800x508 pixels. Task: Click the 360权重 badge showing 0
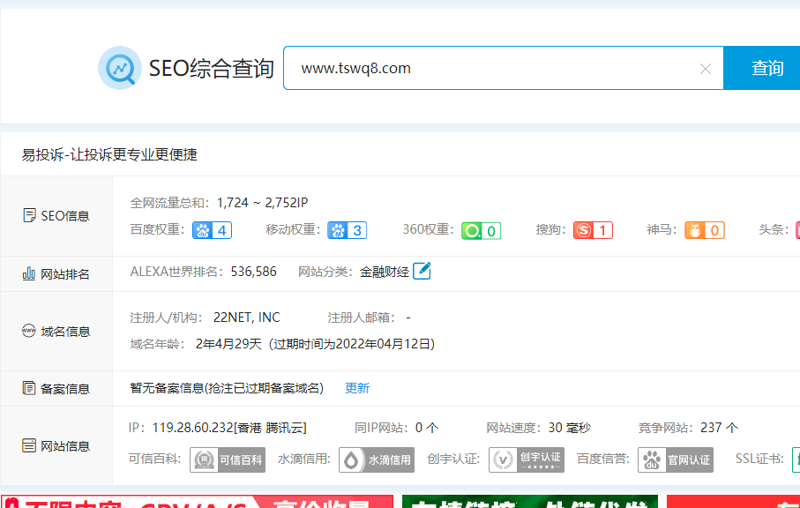pos(481,231)
